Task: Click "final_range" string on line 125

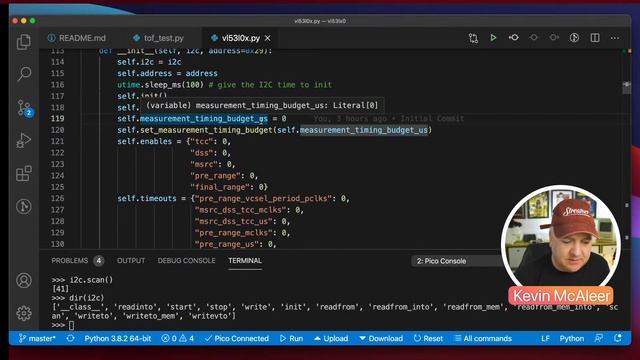Action: [220, 187]
